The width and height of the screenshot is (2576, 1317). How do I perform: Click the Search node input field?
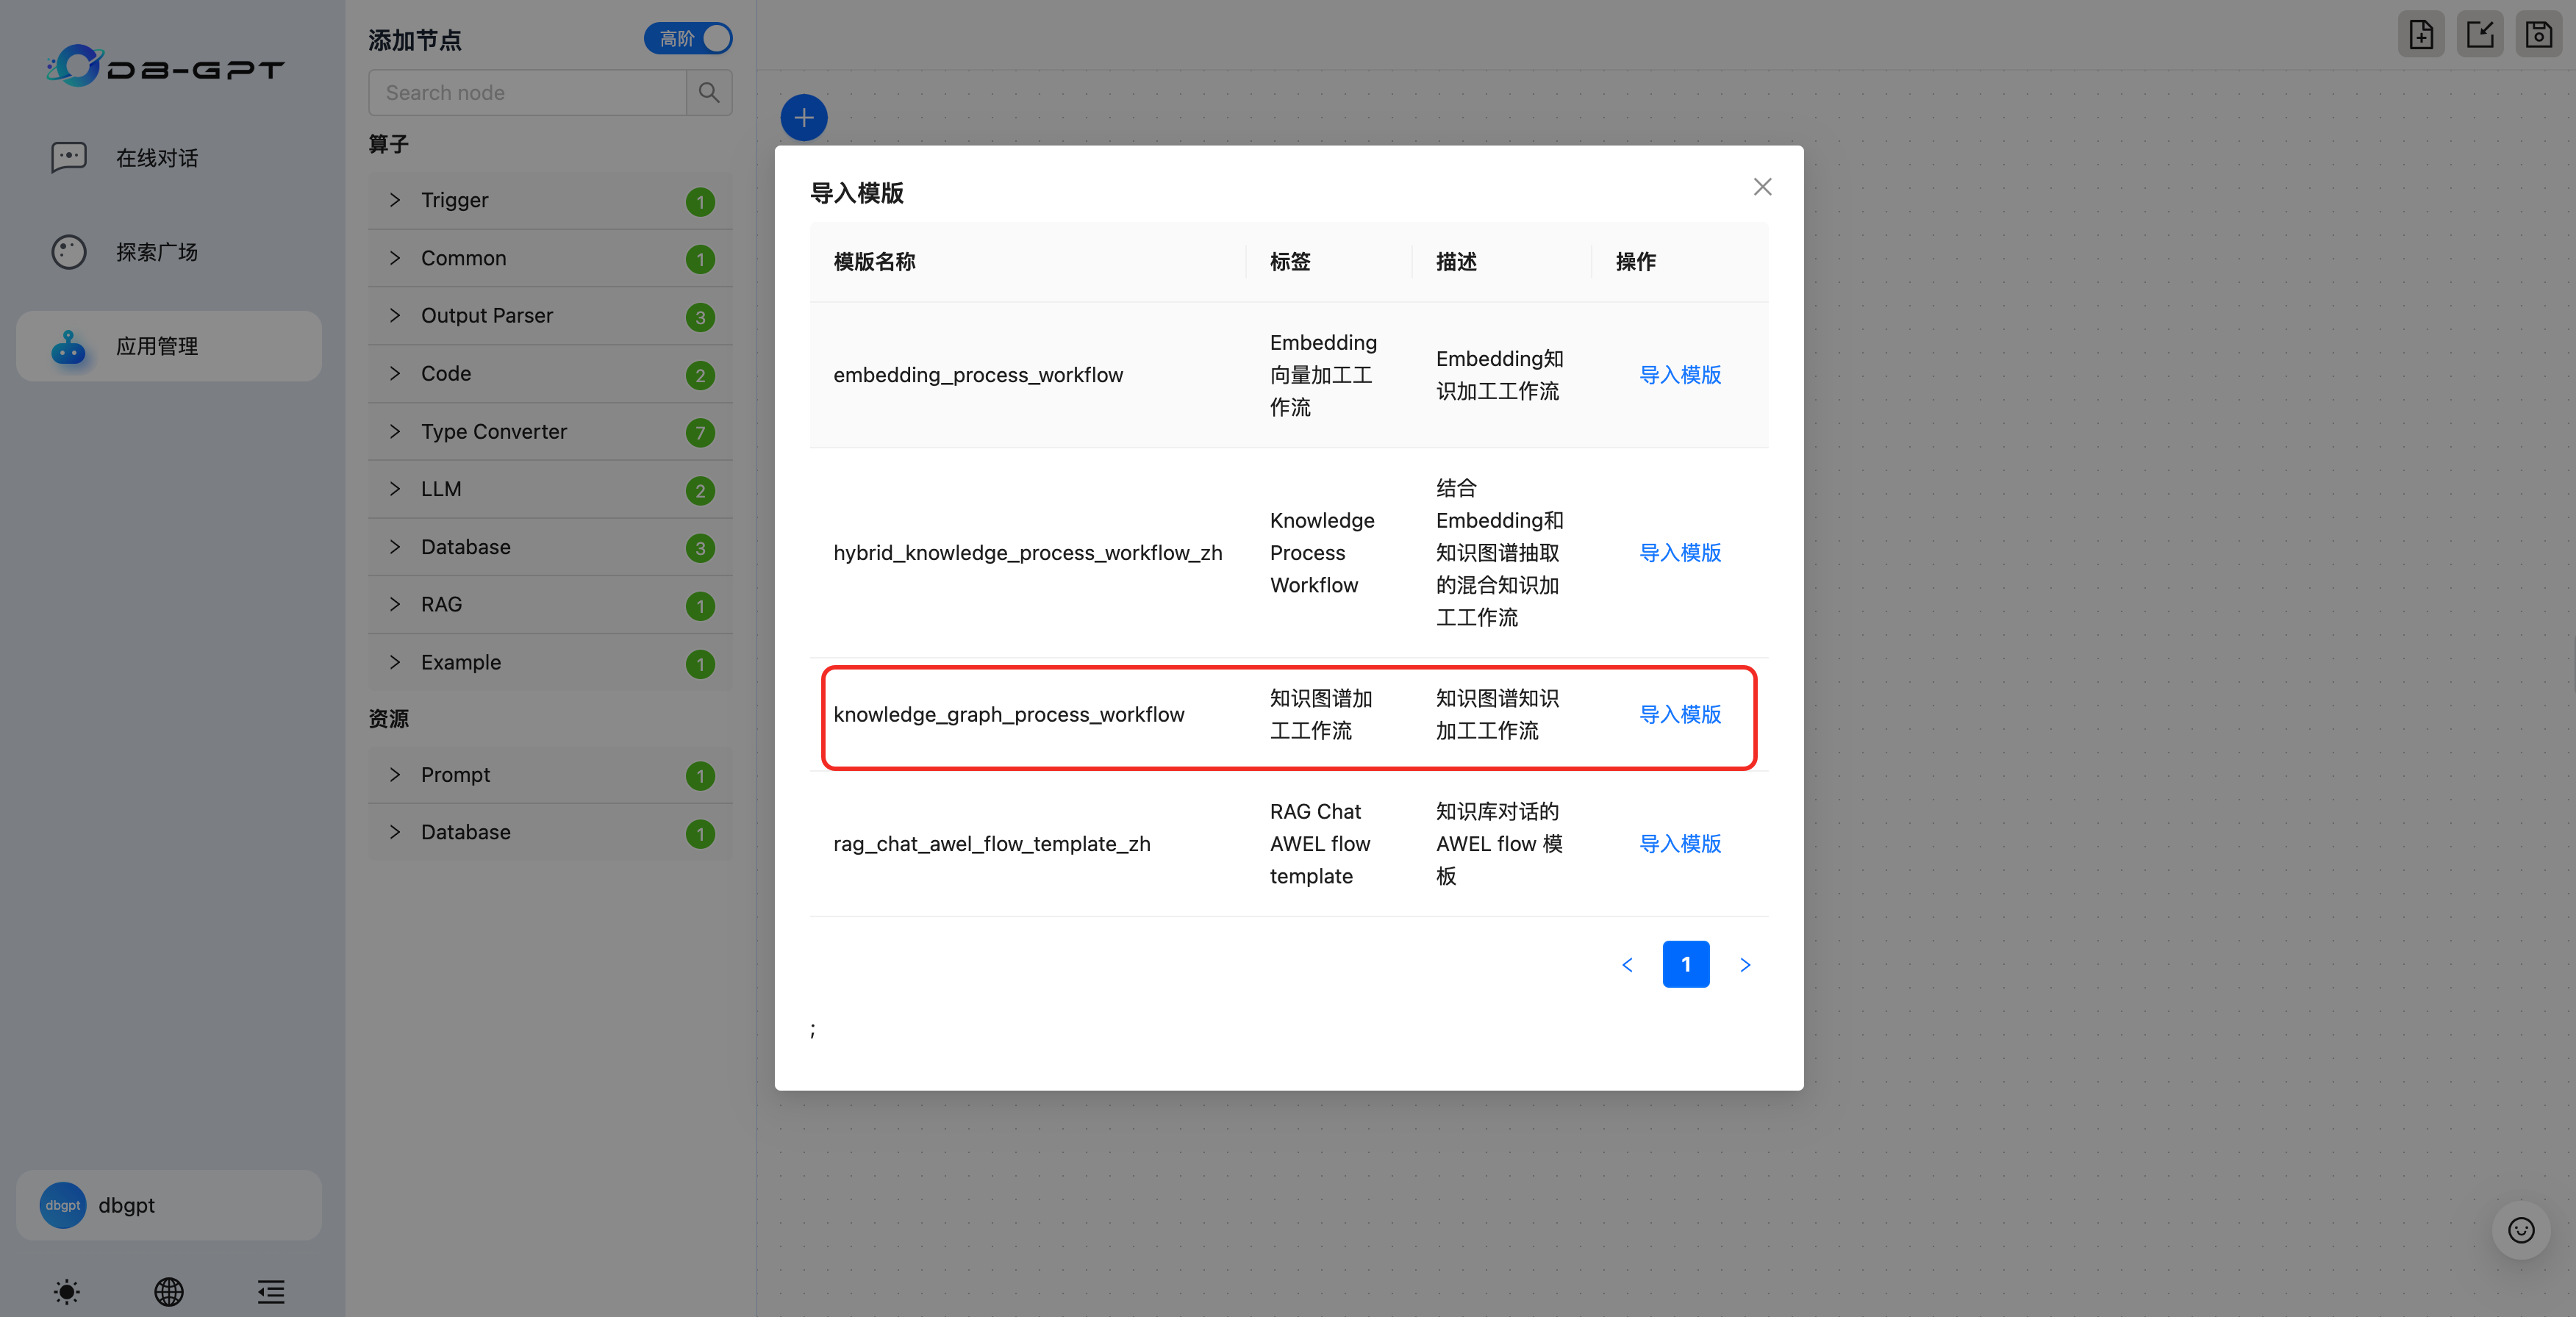[x=527, y=93]
